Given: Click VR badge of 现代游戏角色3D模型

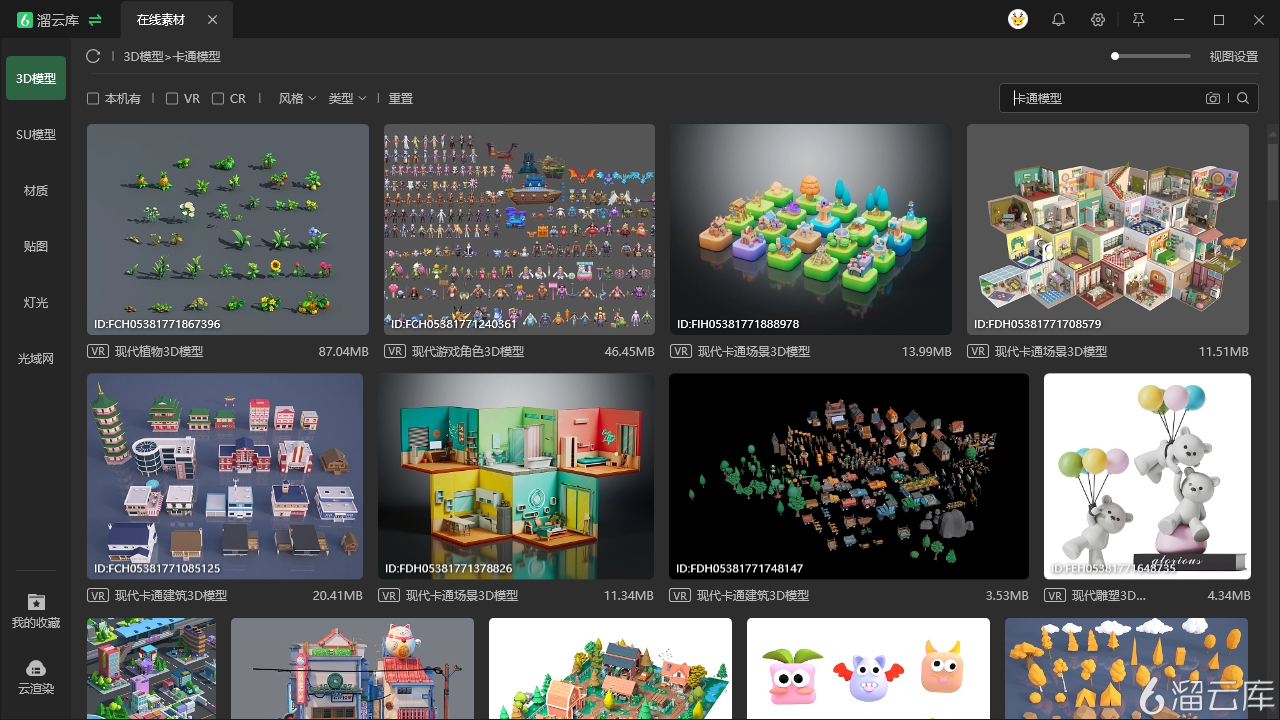Looking at the screenshot, I should (x=395, y=351).
